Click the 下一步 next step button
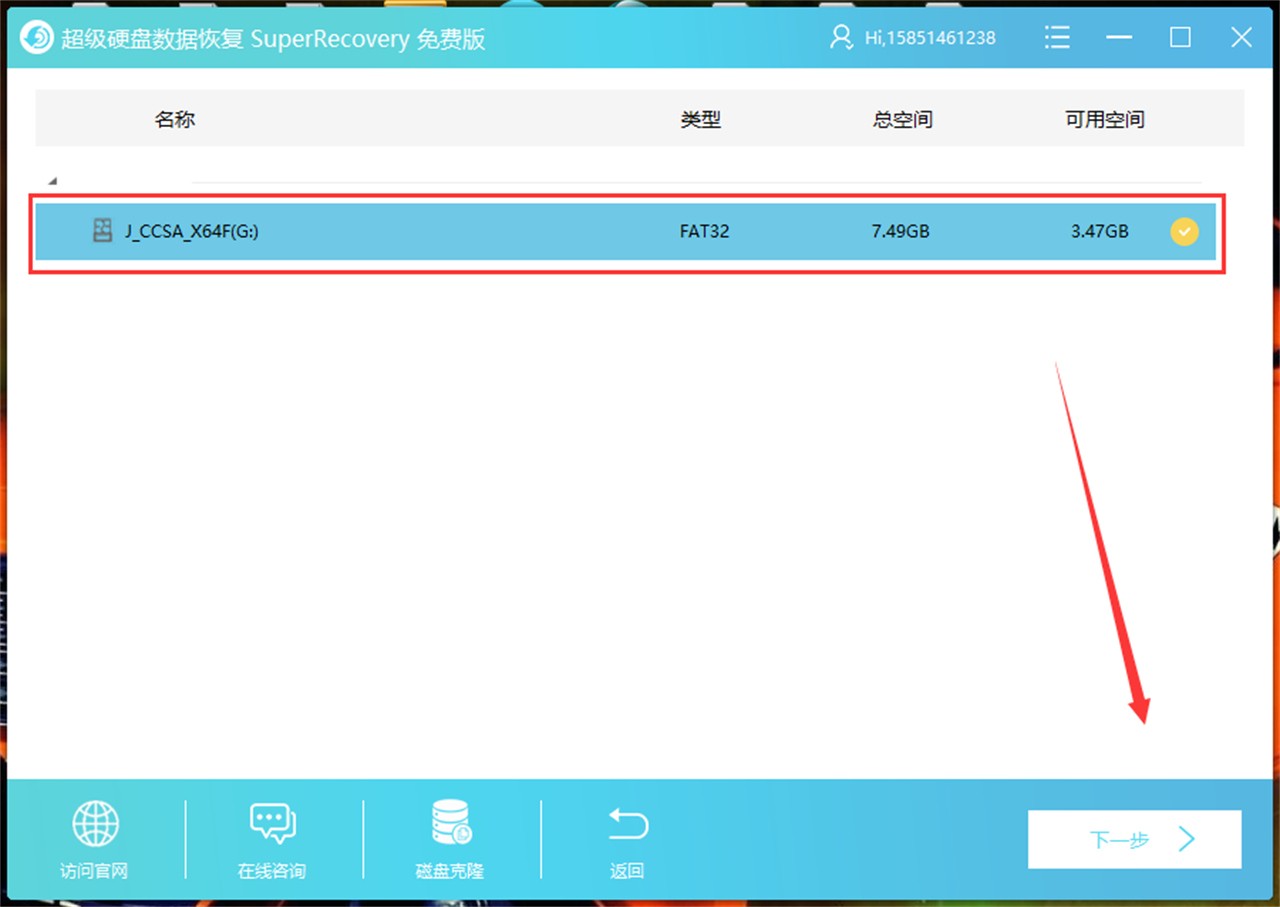The height and width of the screenshot is (907, 1280). click(x=1134, y=839)
